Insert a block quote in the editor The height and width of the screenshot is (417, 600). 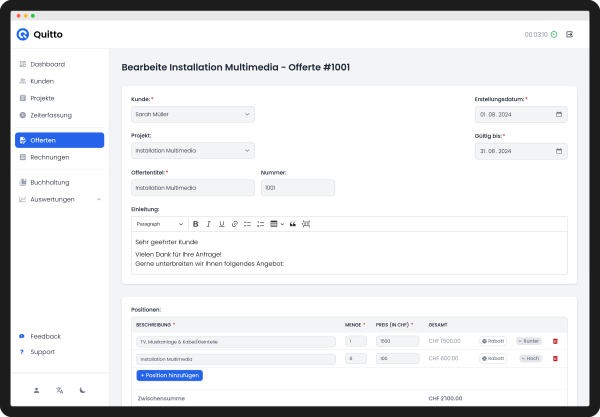tap(293, 224)
